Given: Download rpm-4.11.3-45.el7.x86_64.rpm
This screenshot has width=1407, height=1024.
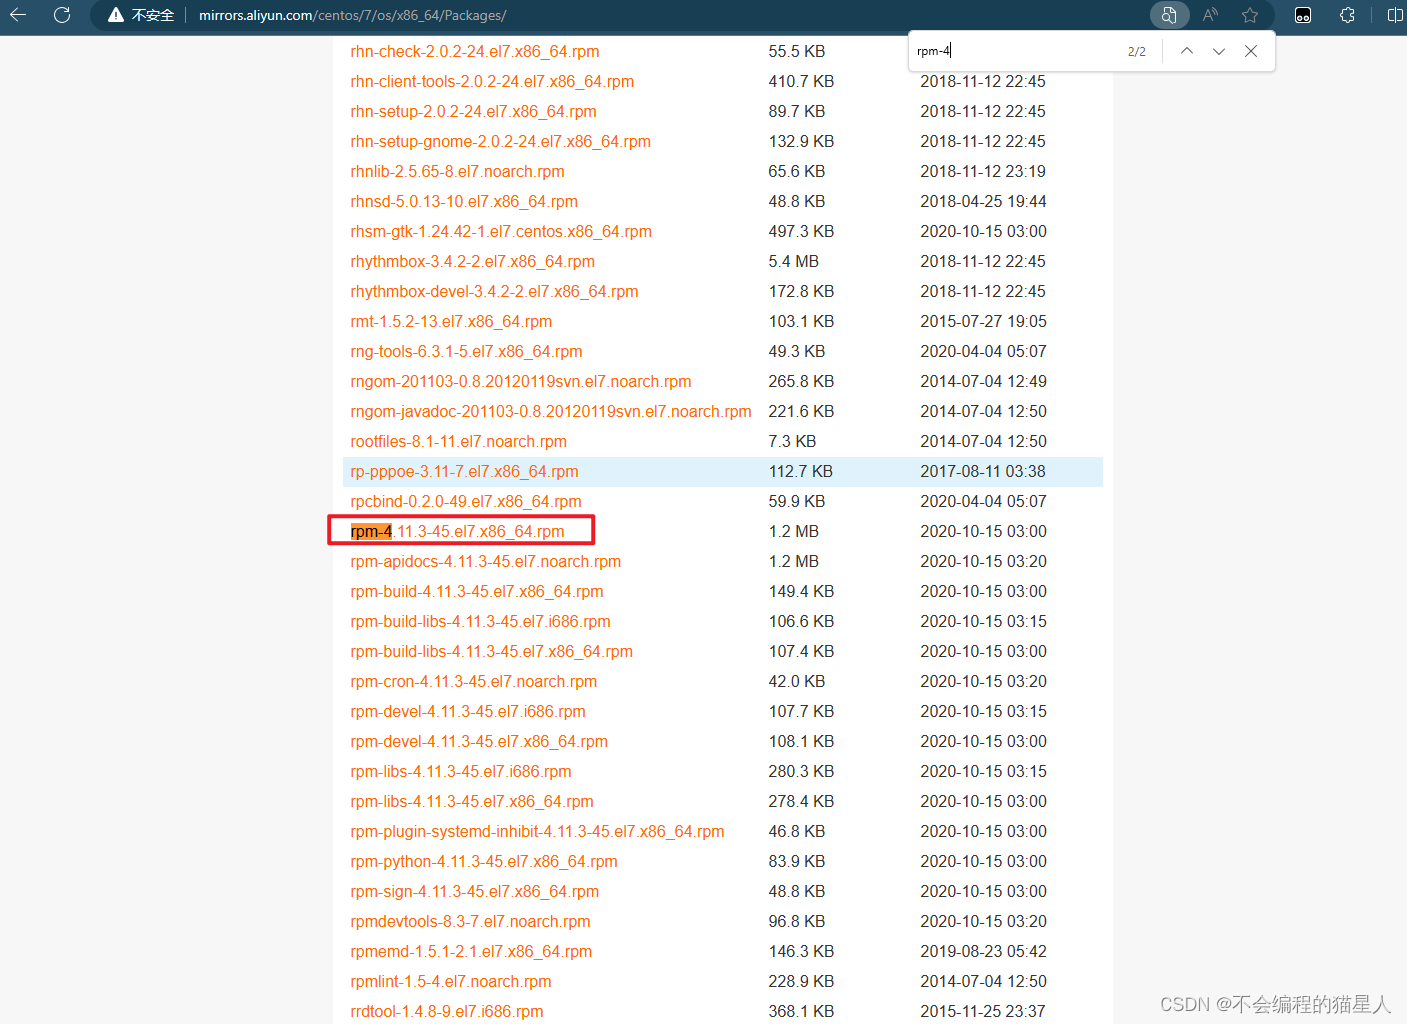Looking at the screenshot, I should [457, 531].
